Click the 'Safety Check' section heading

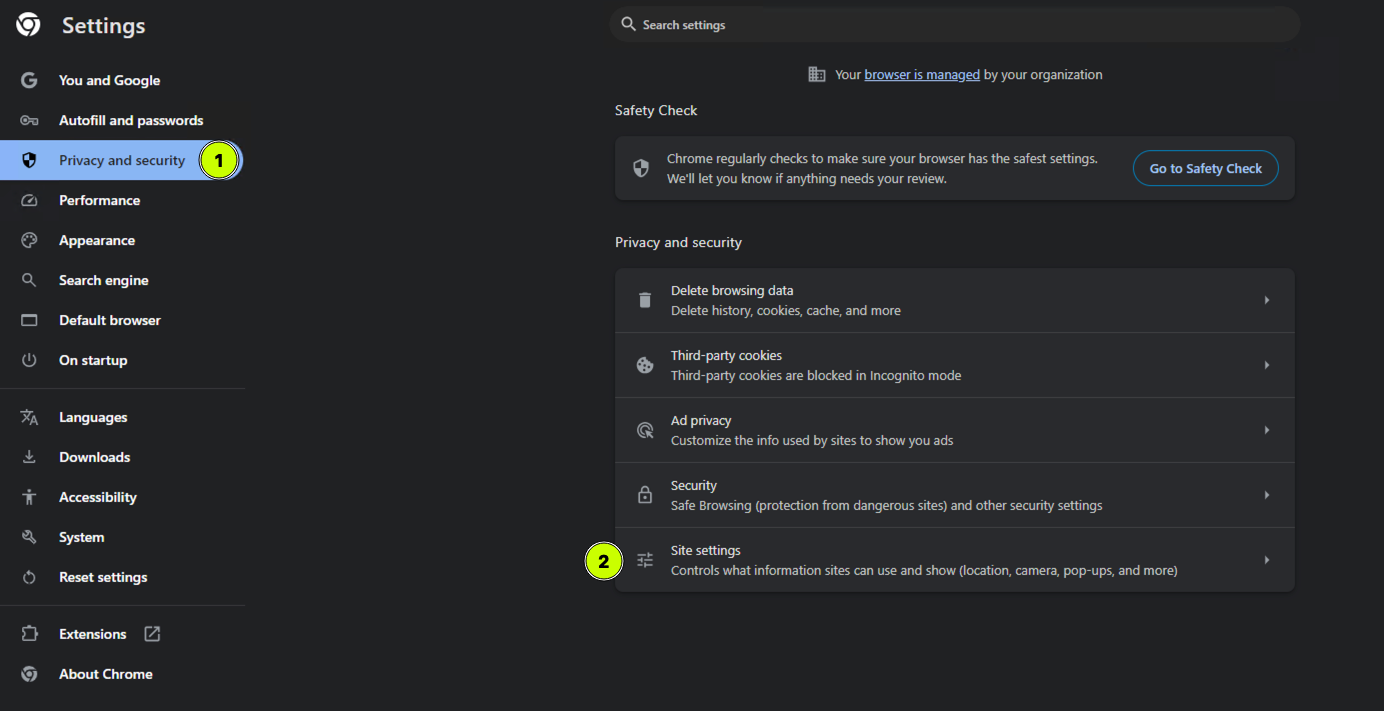[x=656, y=110]
